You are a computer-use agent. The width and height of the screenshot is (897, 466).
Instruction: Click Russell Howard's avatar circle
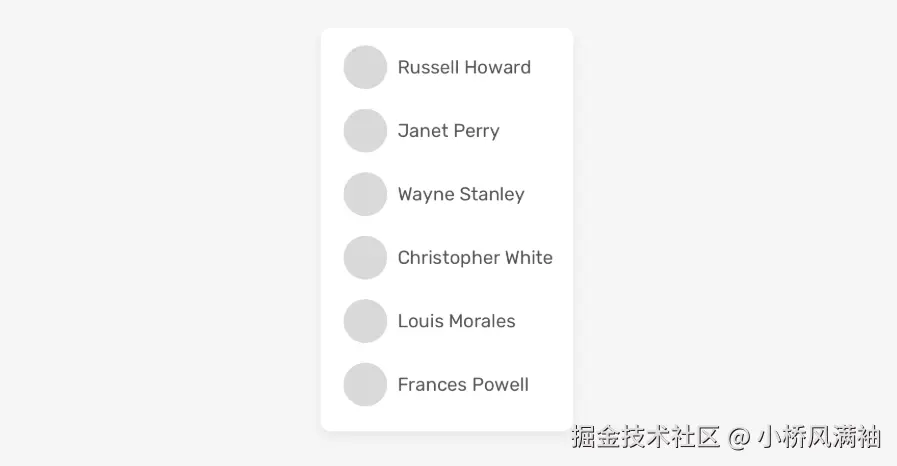point(365,67)
